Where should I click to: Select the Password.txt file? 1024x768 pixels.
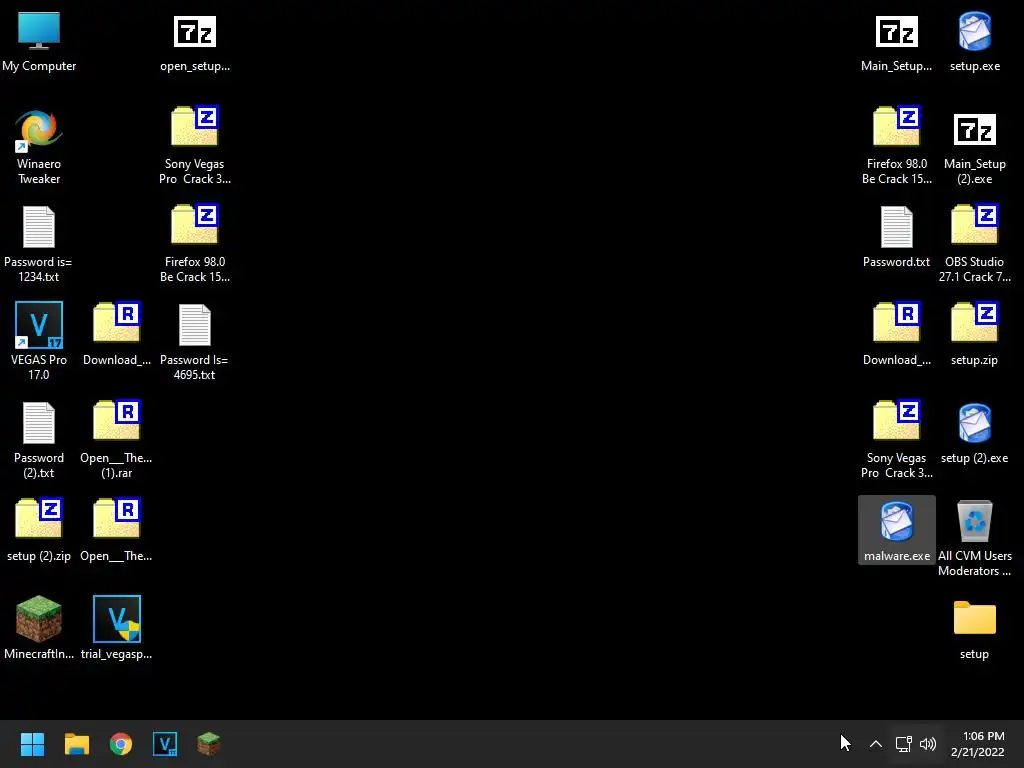897,238
